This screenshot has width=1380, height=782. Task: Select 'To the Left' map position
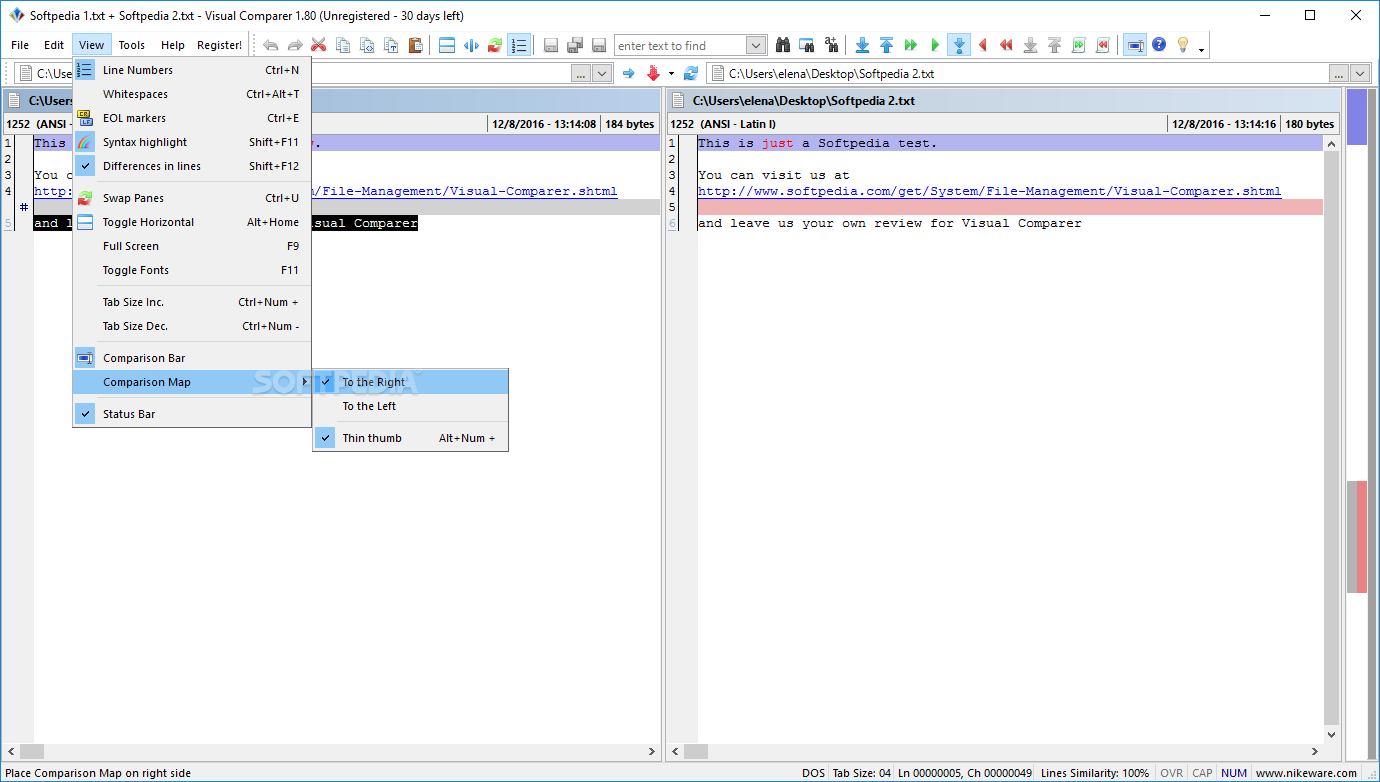click(x=411, y=406)
